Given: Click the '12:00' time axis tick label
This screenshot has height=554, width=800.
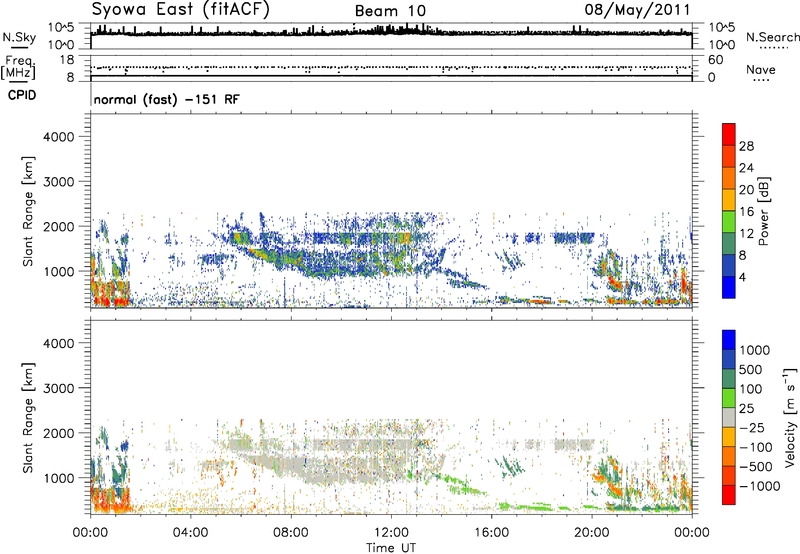Looking at the screenshot, I should [391, 533].
